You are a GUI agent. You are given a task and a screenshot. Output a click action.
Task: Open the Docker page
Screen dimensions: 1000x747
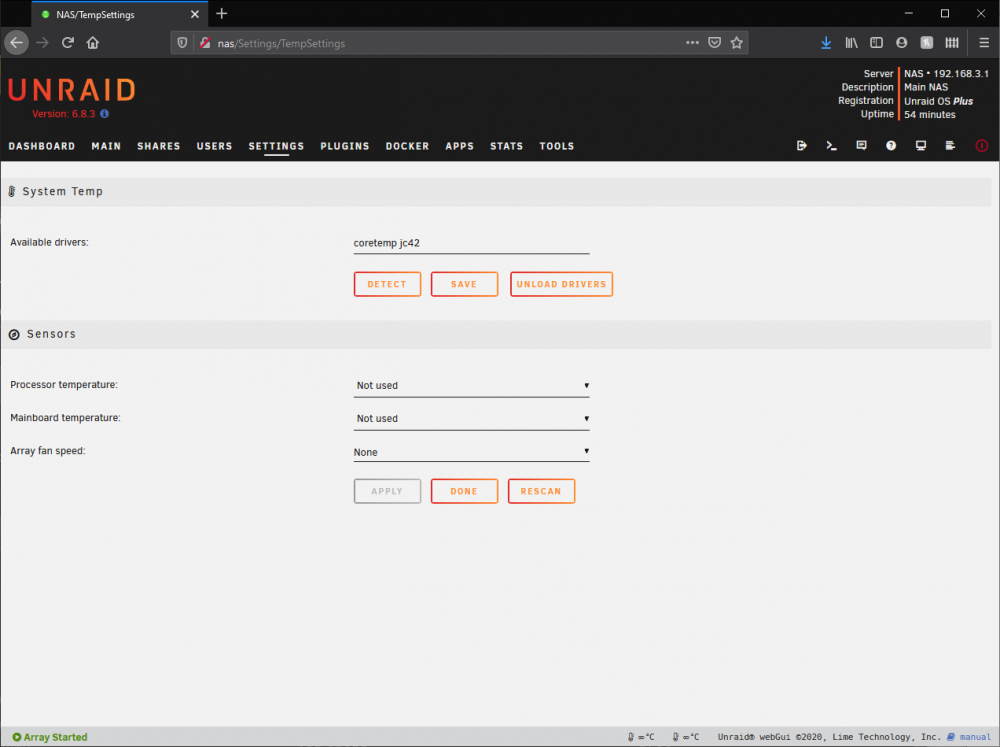(408, 146)
